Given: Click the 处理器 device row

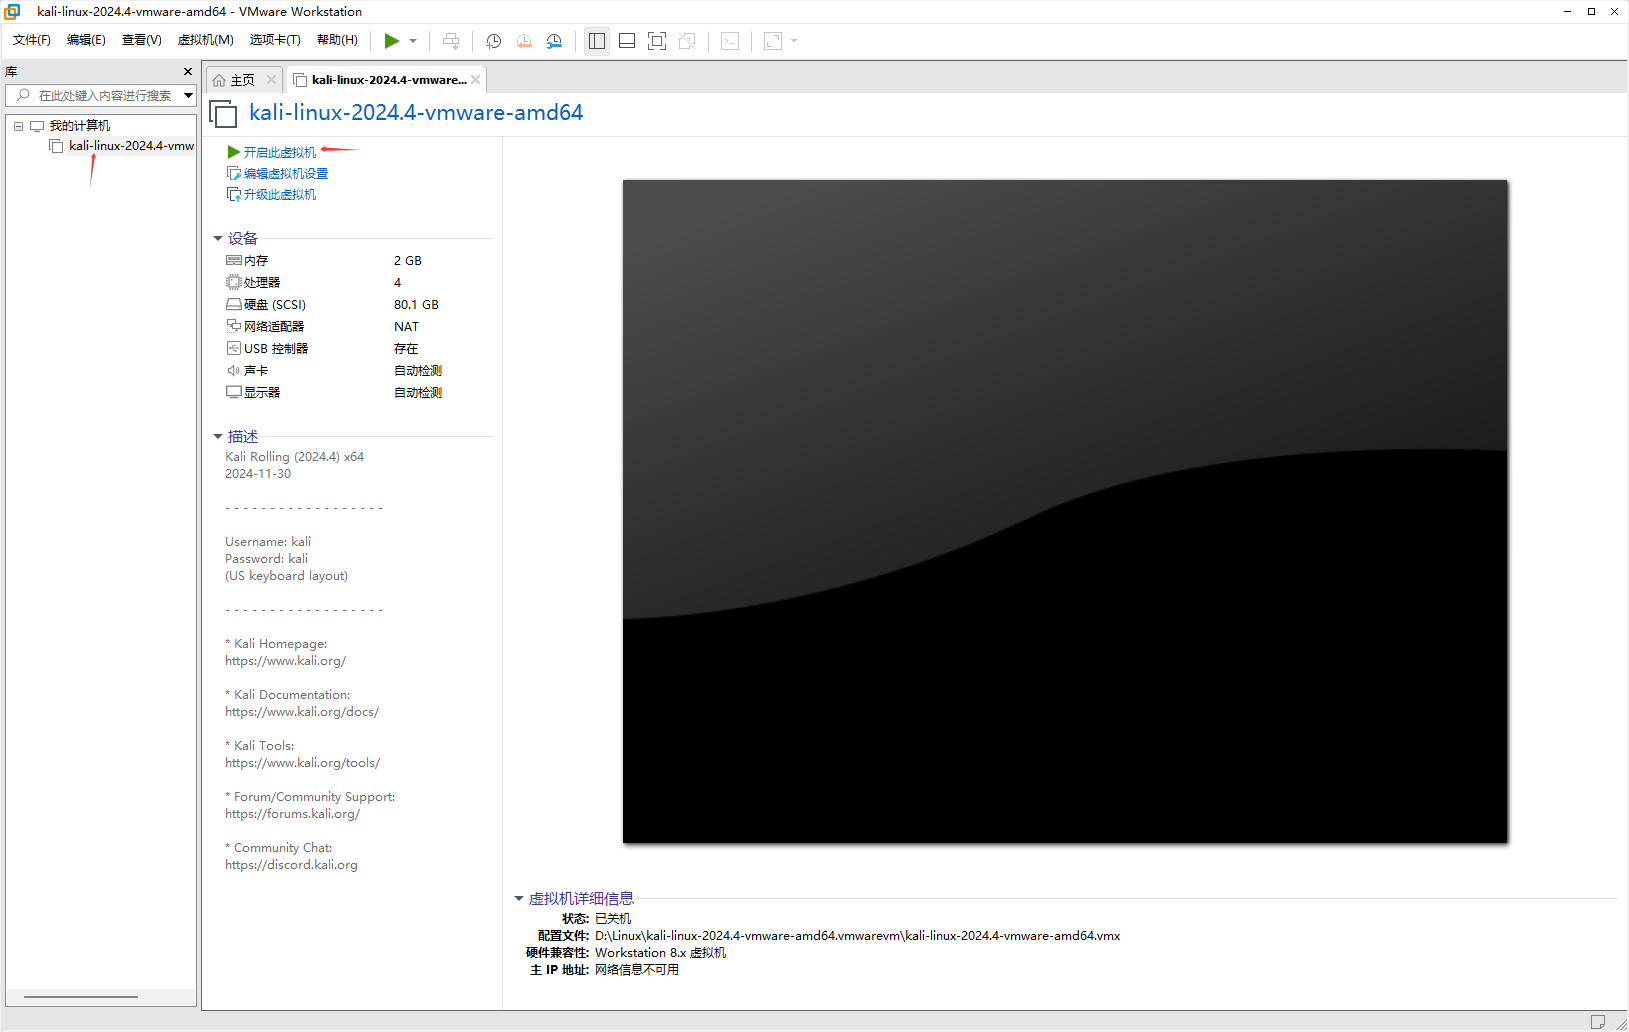Looking at the screenshot, I should 360,282.
